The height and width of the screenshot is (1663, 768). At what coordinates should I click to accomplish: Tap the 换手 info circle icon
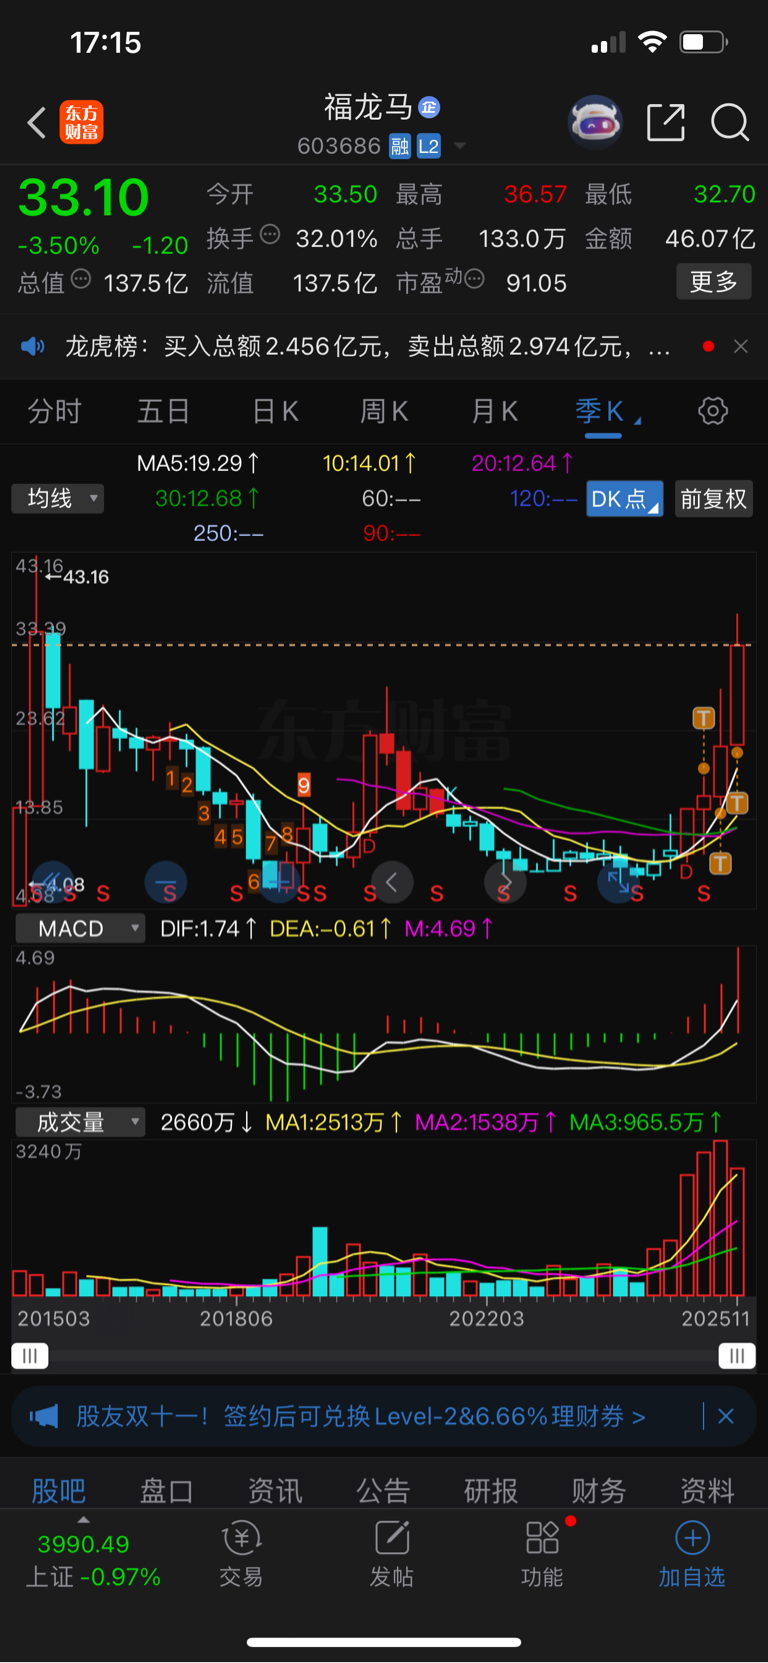click(270, 235)
